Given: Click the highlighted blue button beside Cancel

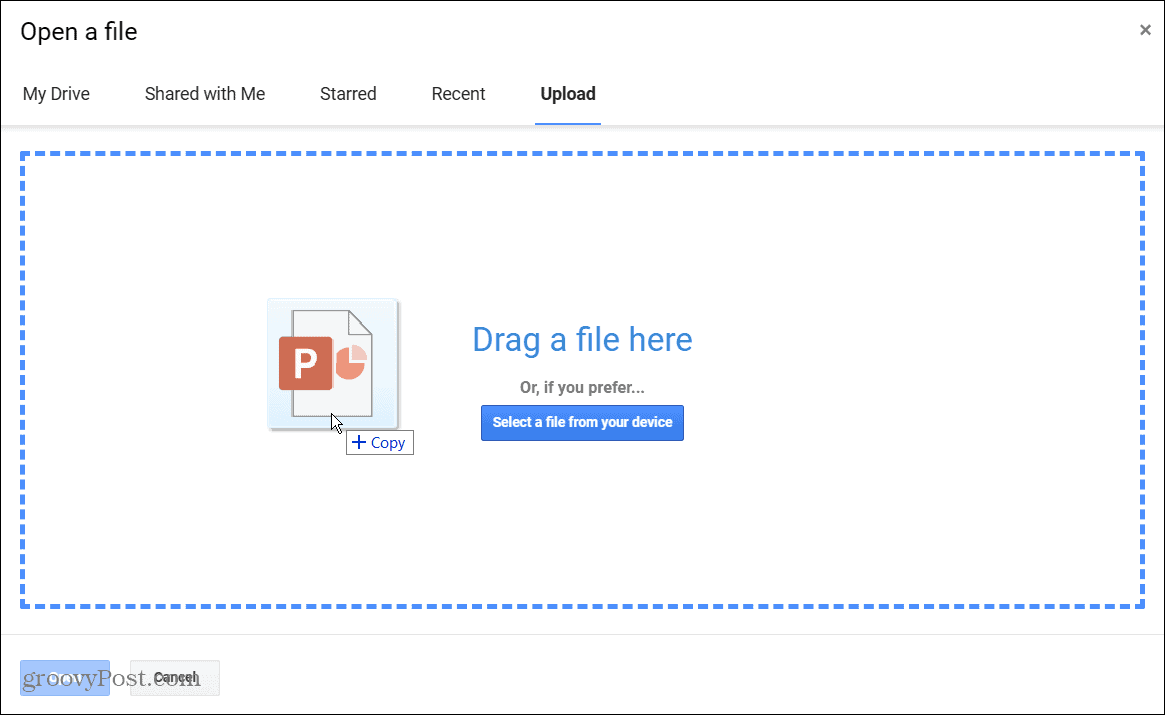Looking at the screenshot, I should pyautogui.click(x=65, y=677).
